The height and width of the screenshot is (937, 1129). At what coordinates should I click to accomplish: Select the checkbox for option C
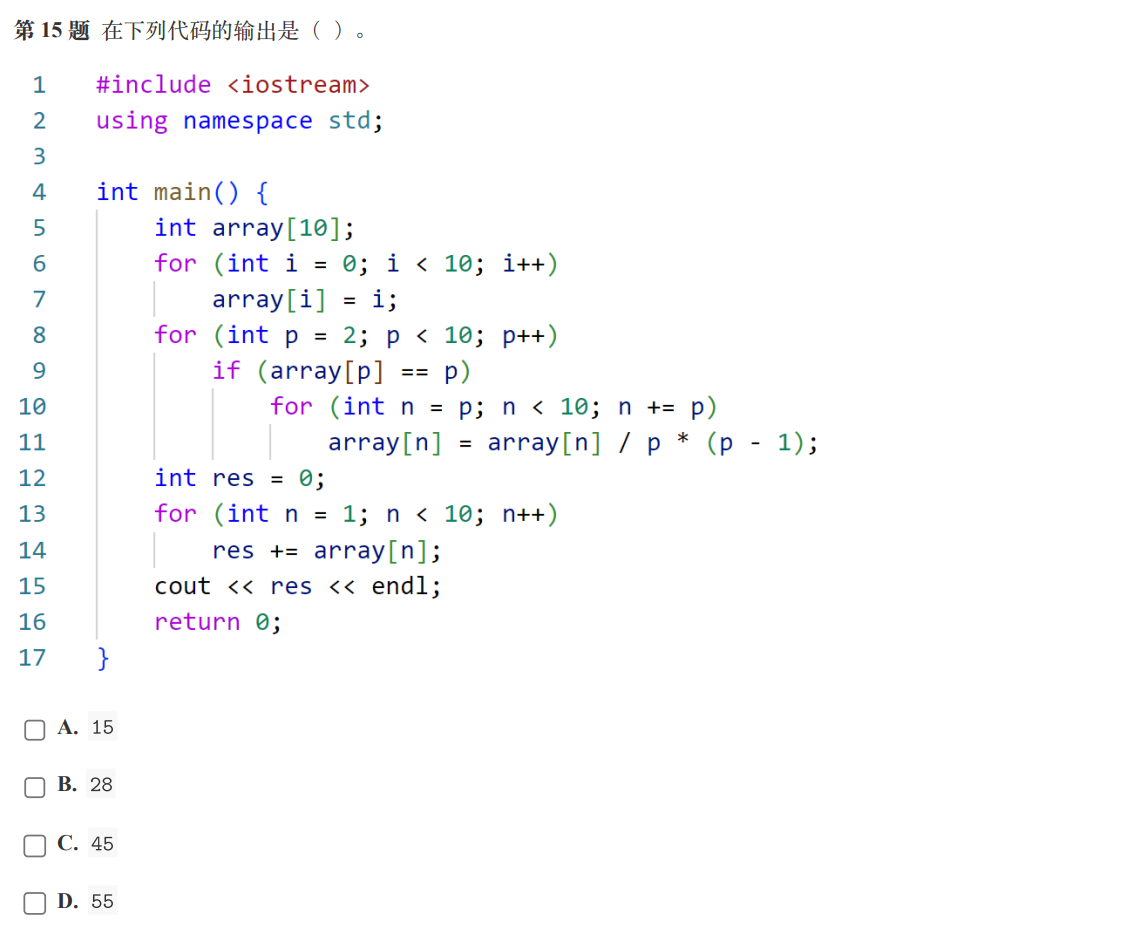(35, 845)
